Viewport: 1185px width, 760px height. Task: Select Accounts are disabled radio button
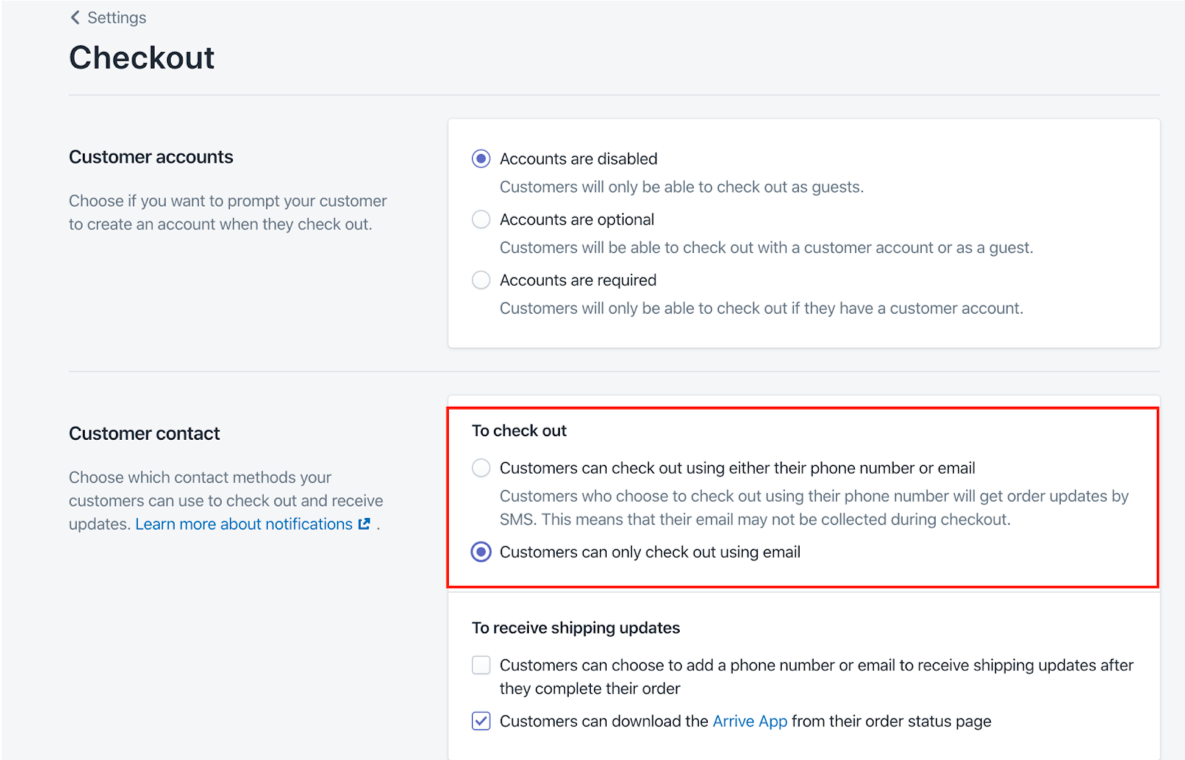(x=481, y=159)
